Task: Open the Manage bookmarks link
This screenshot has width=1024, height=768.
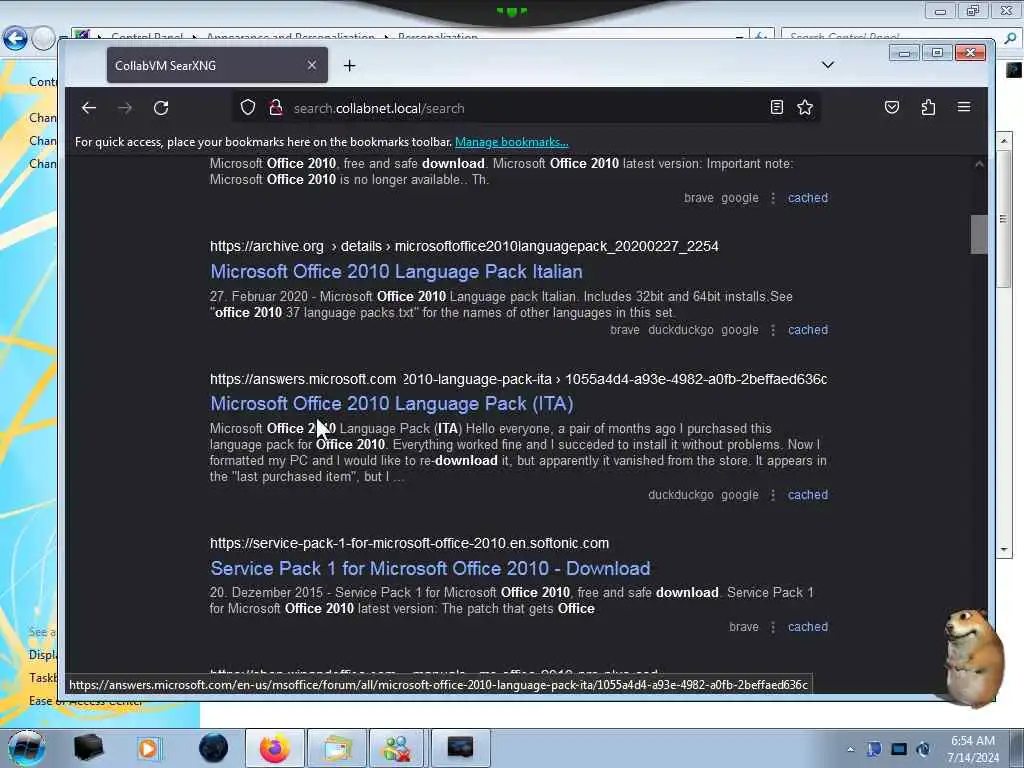Action: click(x=511, y=142)
